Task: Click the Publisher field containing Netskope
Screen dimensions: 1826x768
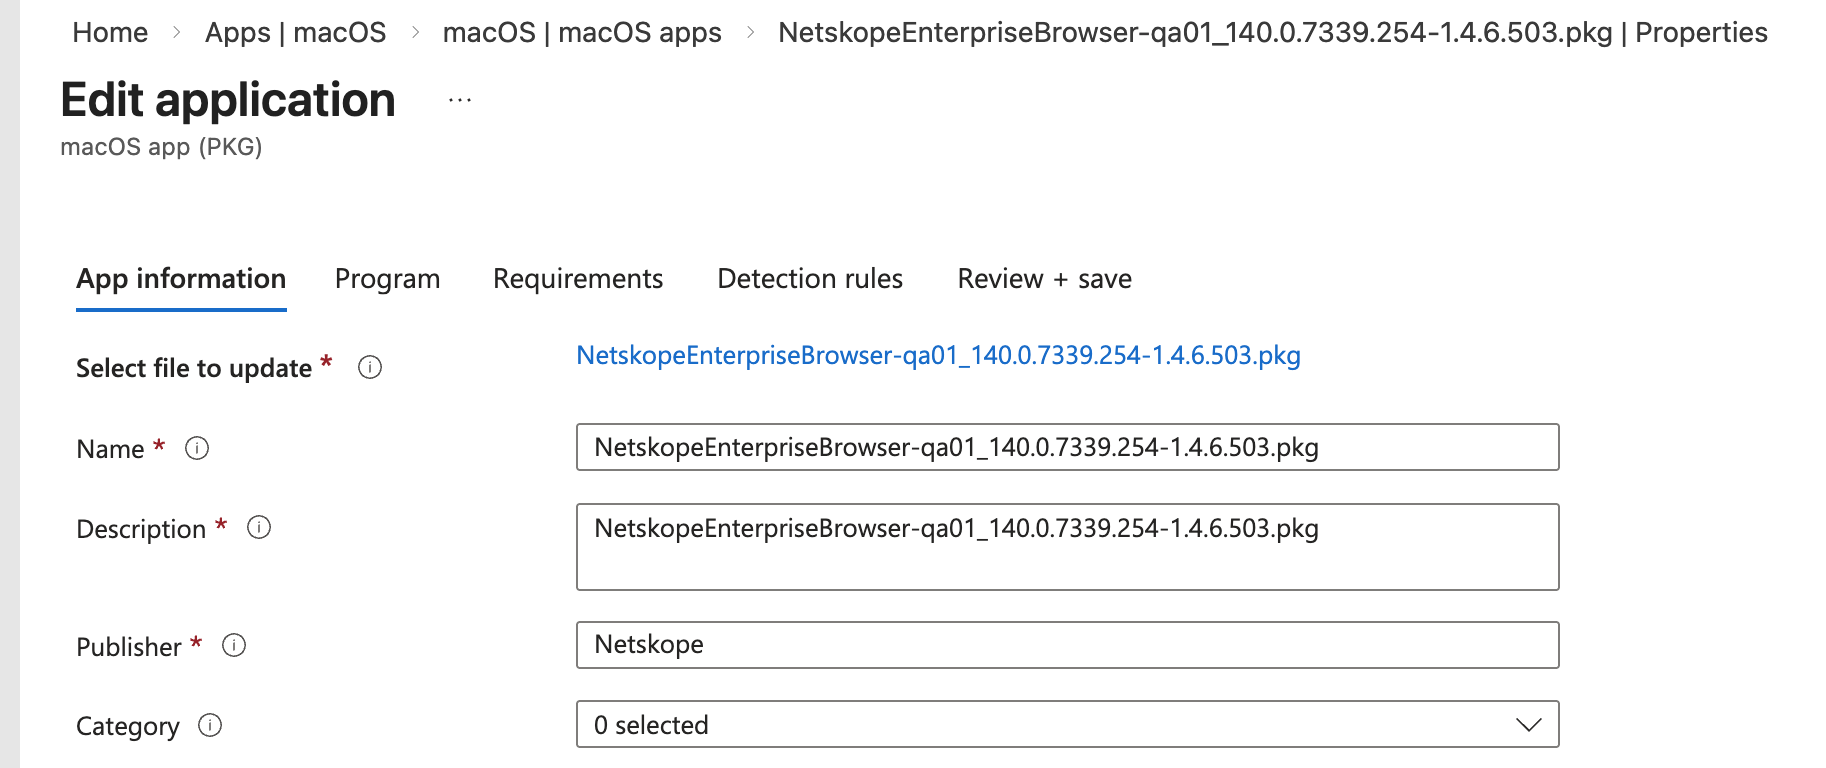Action: click(x=1067, y=645)
